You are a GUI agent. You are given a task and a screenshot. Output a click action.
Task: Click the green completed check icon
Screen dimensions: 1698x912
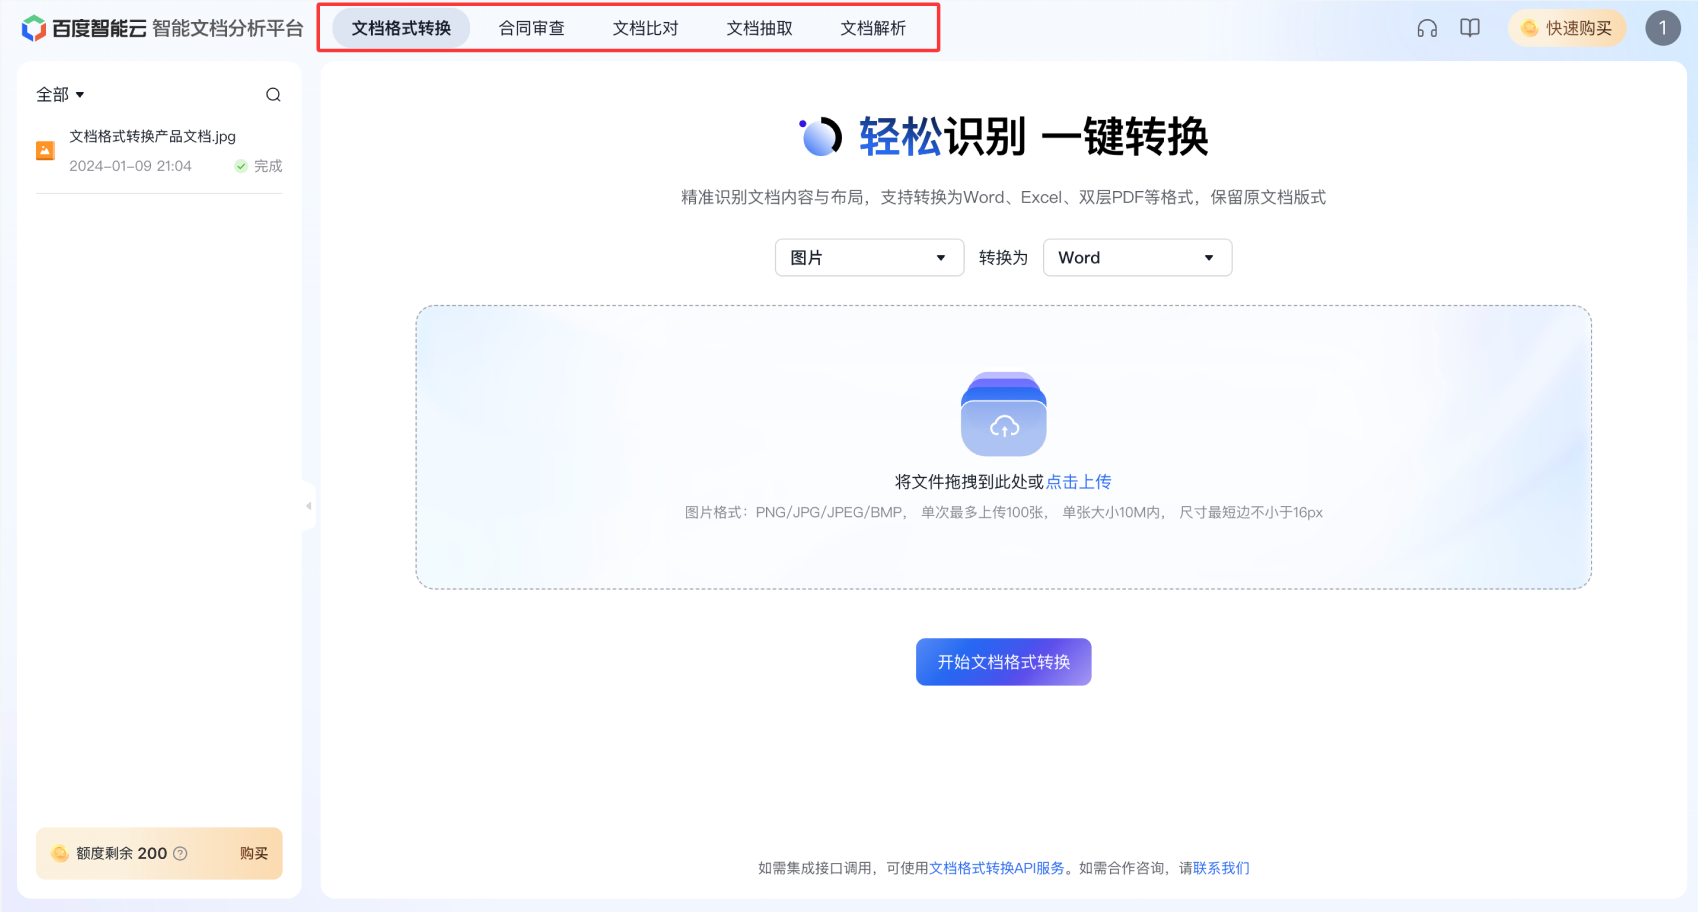coord(241,166)
